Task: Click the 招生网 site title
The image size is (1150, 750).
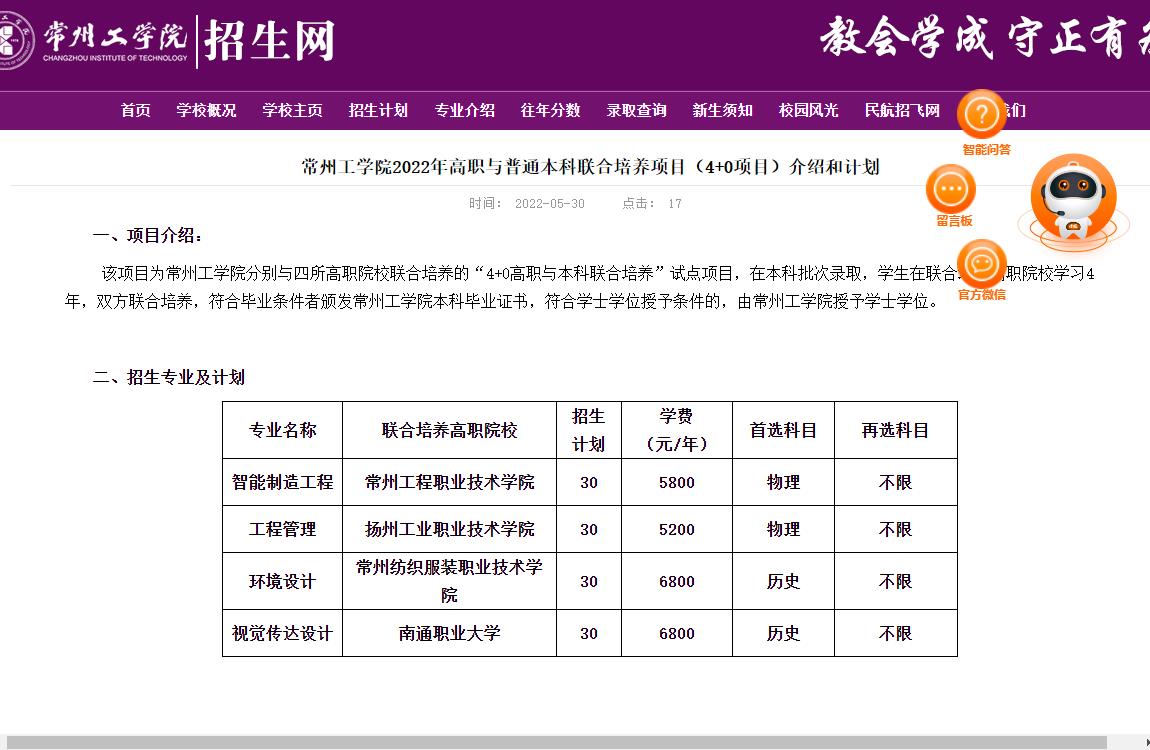Action: point(269,40)
